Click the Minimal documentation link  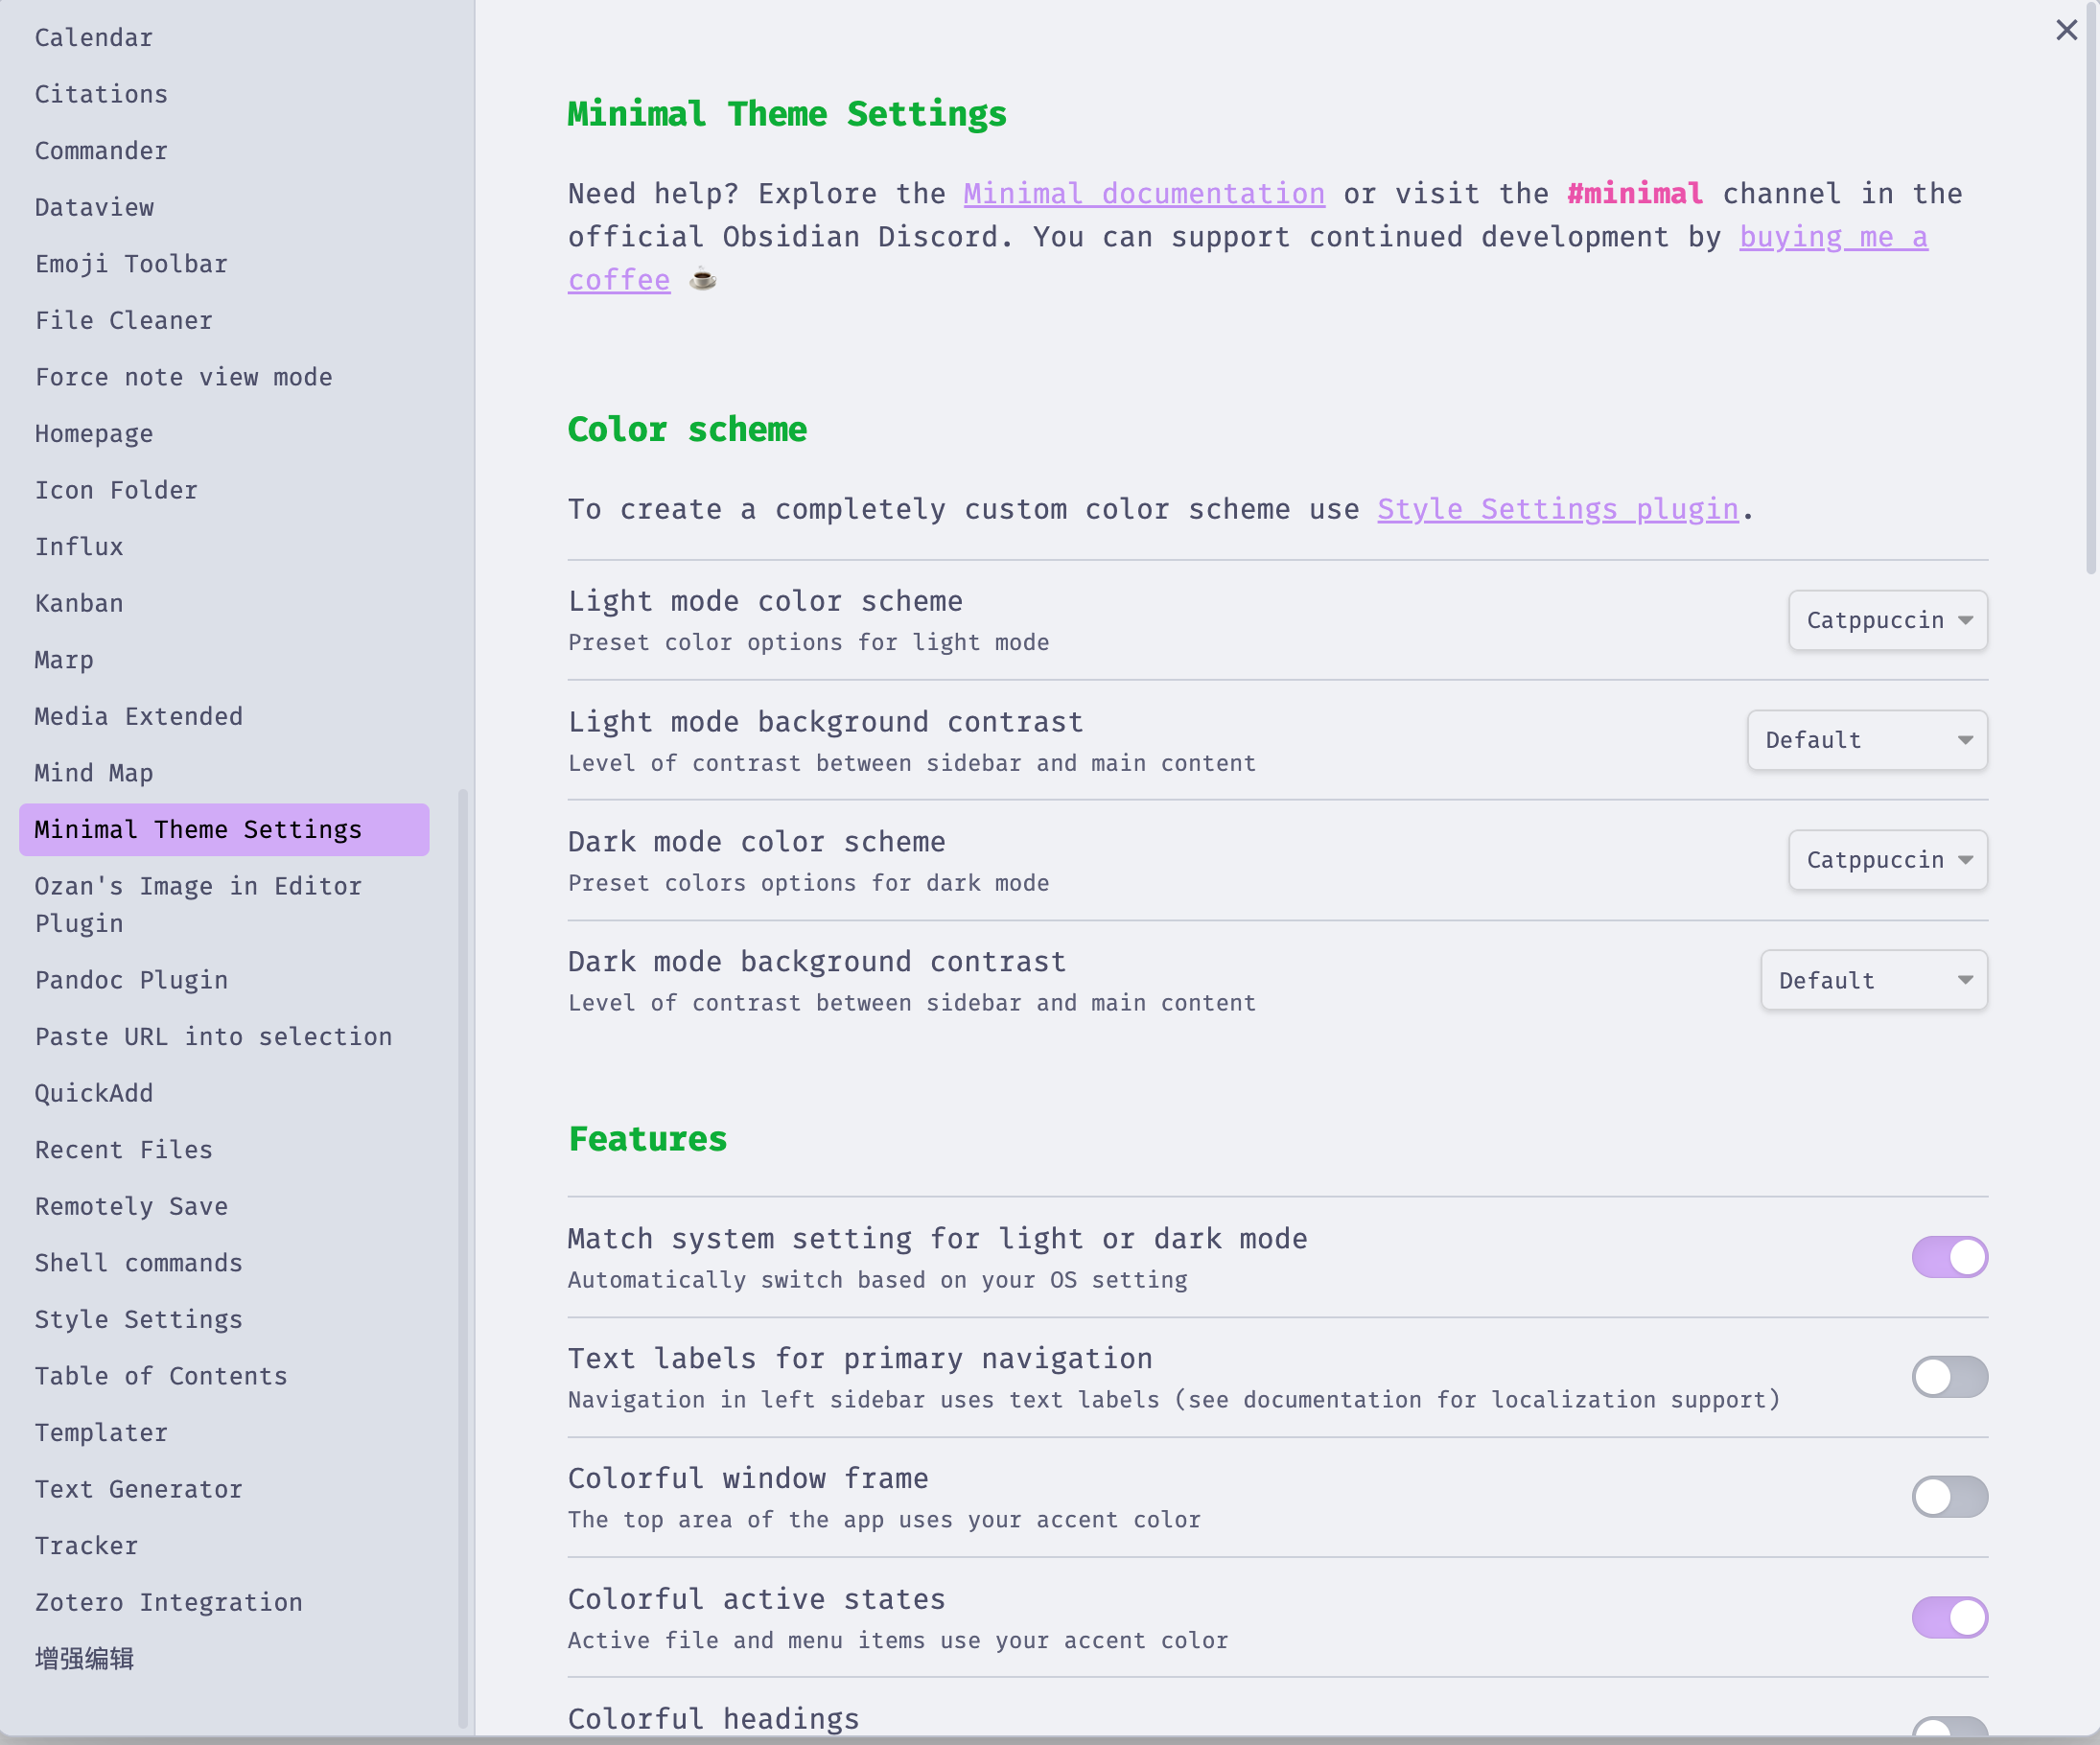(1144, 194)
